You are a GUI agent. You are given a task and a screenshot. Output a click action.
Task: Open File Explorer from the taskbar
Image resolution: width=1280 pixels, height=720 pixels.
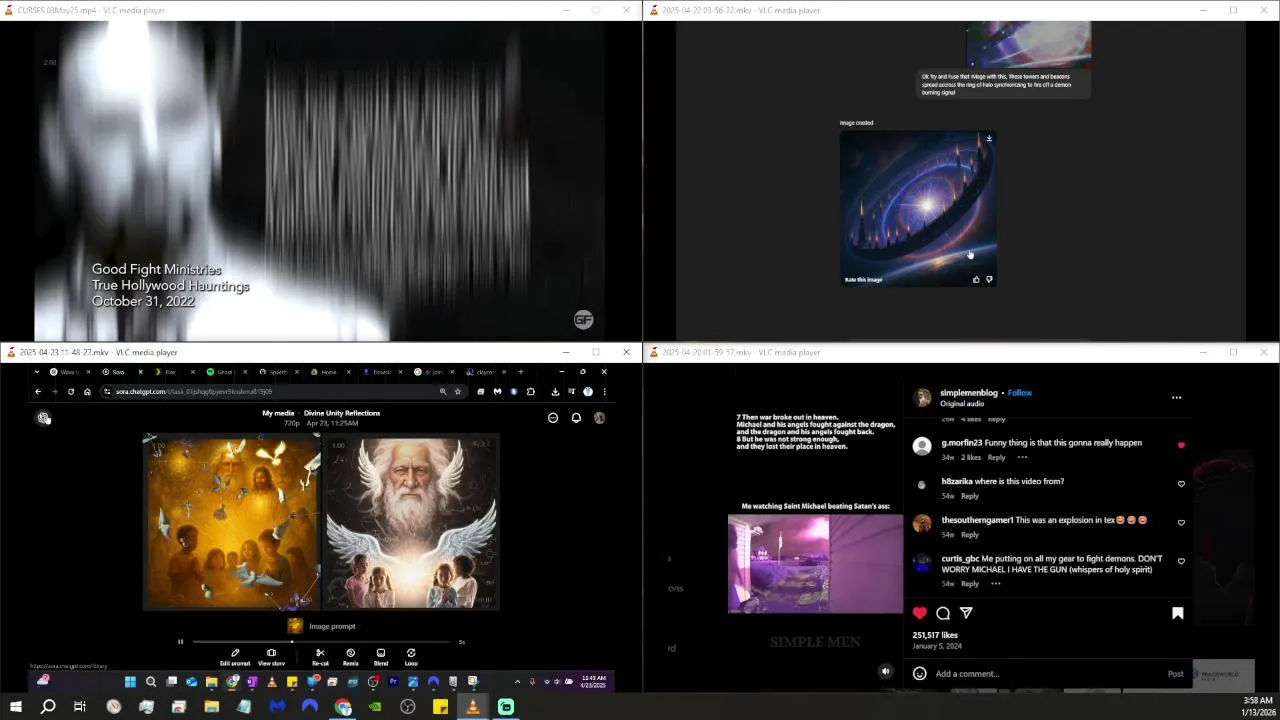211,707
